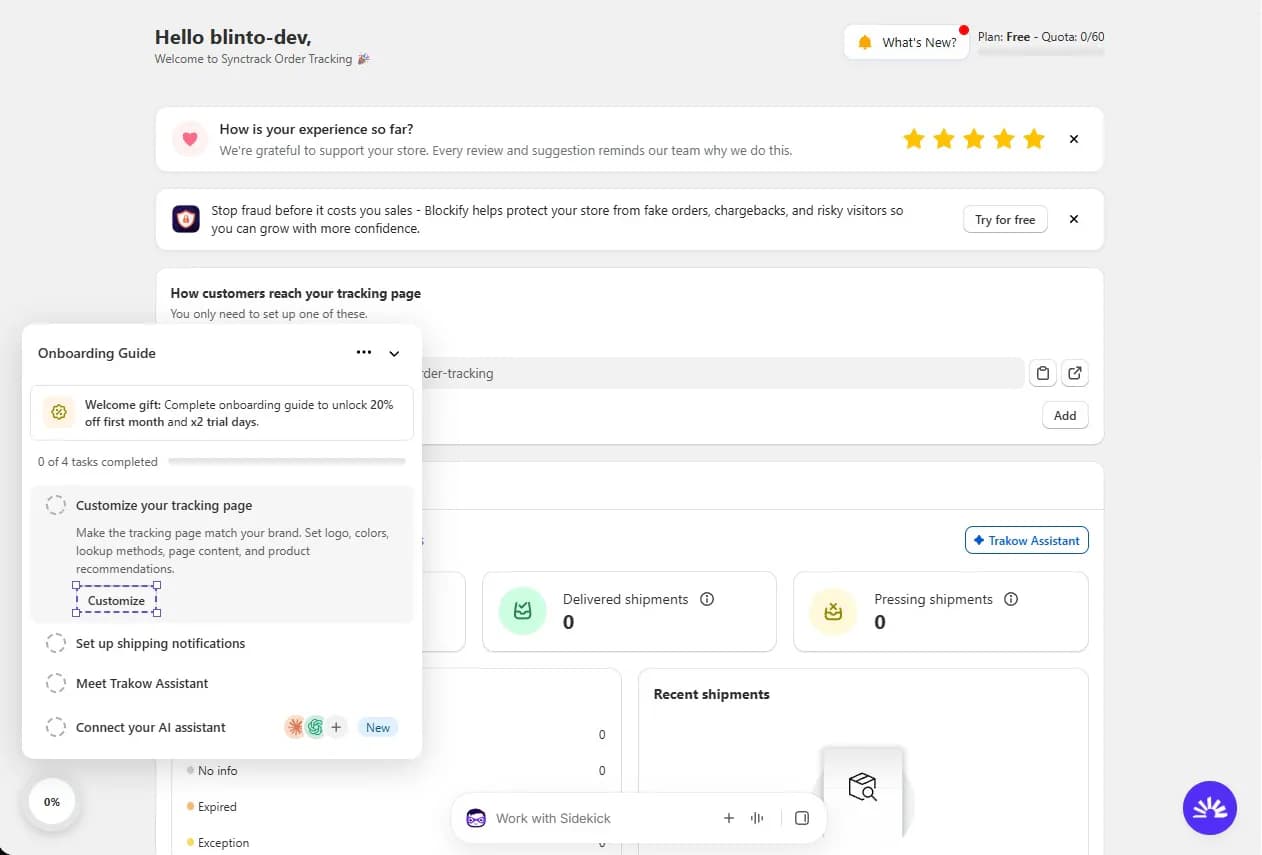Click 'Plan: Free - Quota: 0/60' text
Screen dimensions: 1262x855
[1041, 37]
